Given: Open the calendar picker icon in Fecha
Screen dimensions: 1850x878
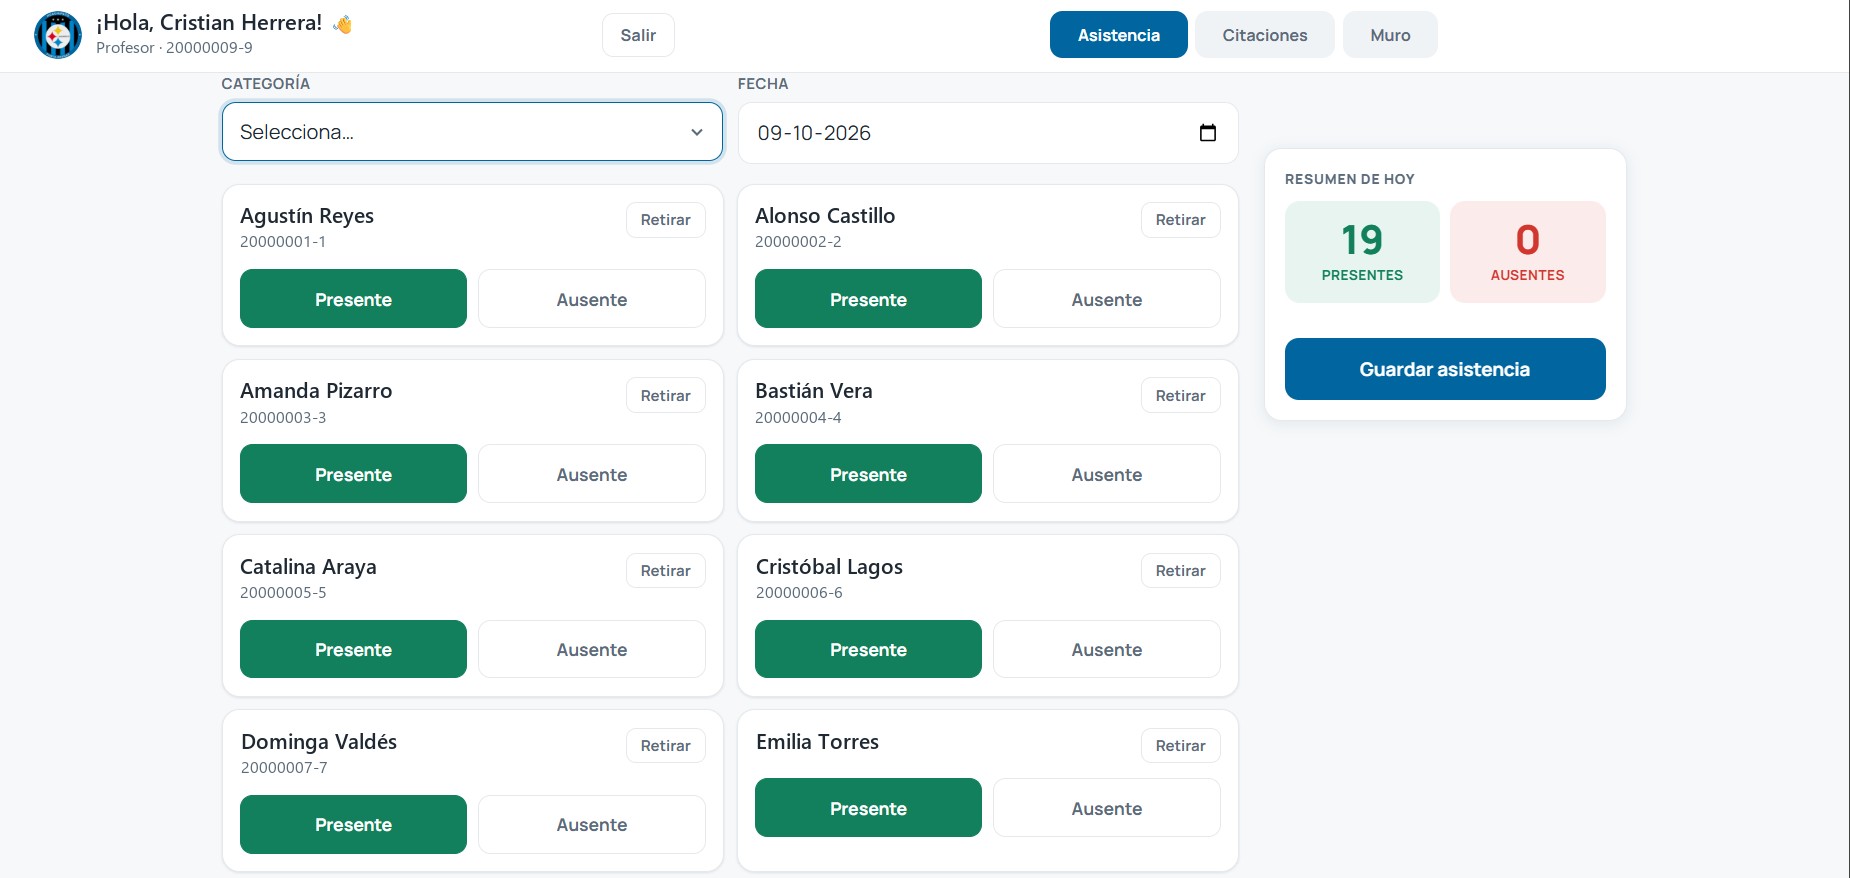Looking at the screenshot, I should coord(1208,133).
